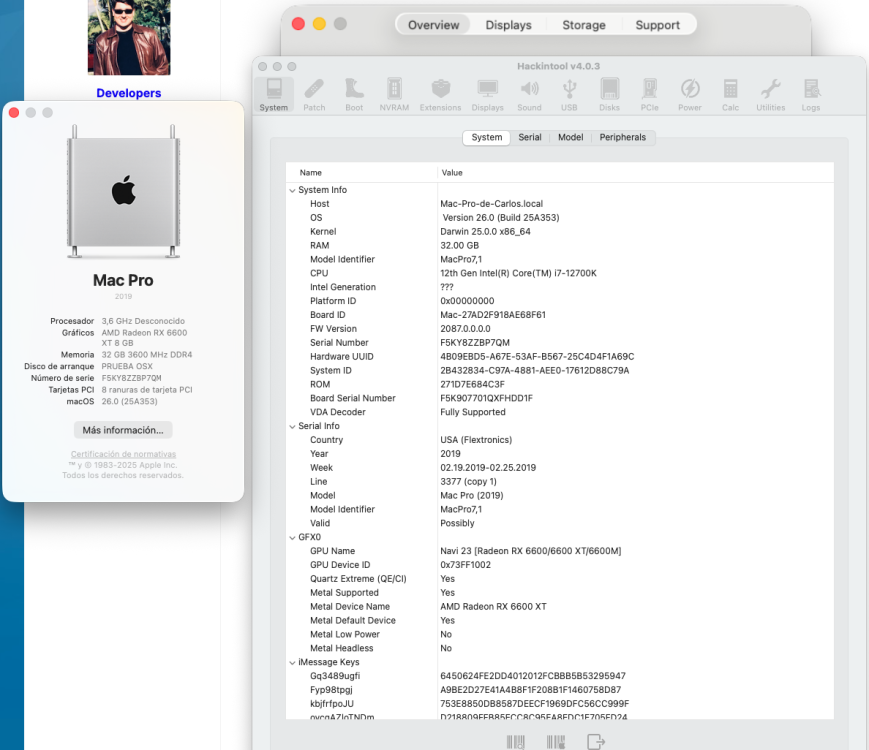This screenshot has width=869, height=750.
Task: Select the Quartz Extreme (QE/CI) row
Action: click(x=560, y=579)
